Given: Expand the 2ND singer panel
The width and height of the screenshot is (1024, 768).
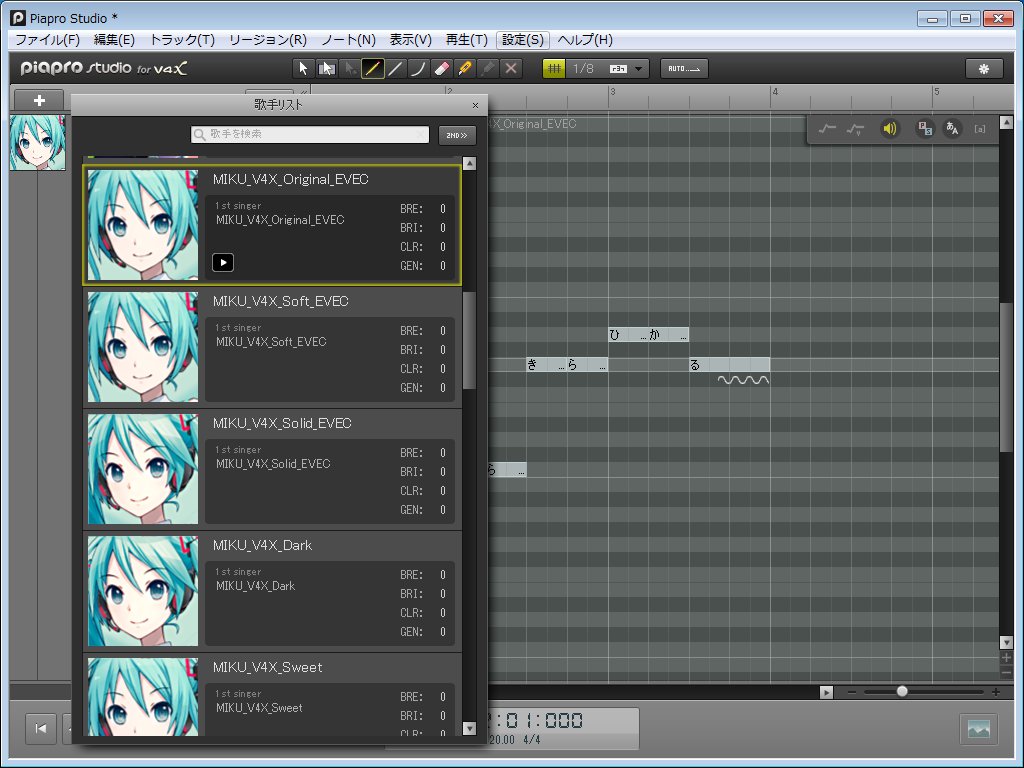Looking at the screenshot, I should 457,134.
